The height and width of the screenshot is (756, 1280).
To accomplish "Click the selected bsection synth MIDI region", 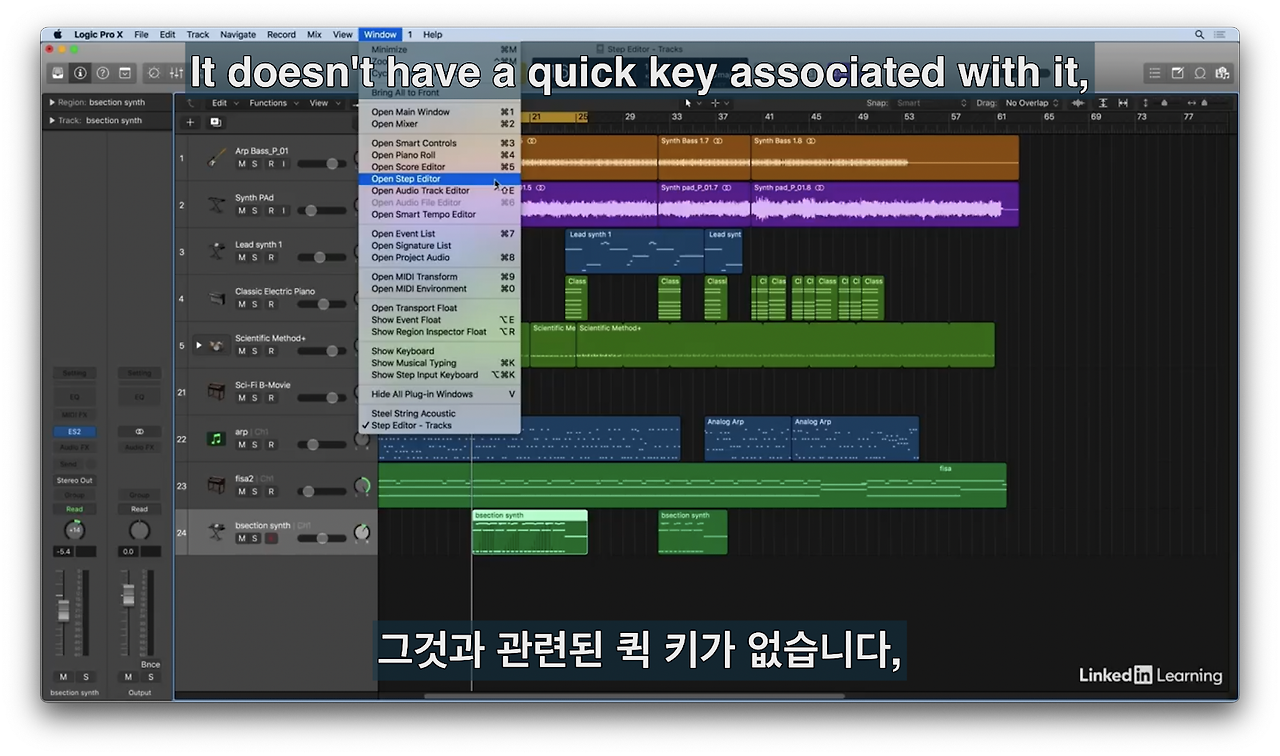I will 530,532.
